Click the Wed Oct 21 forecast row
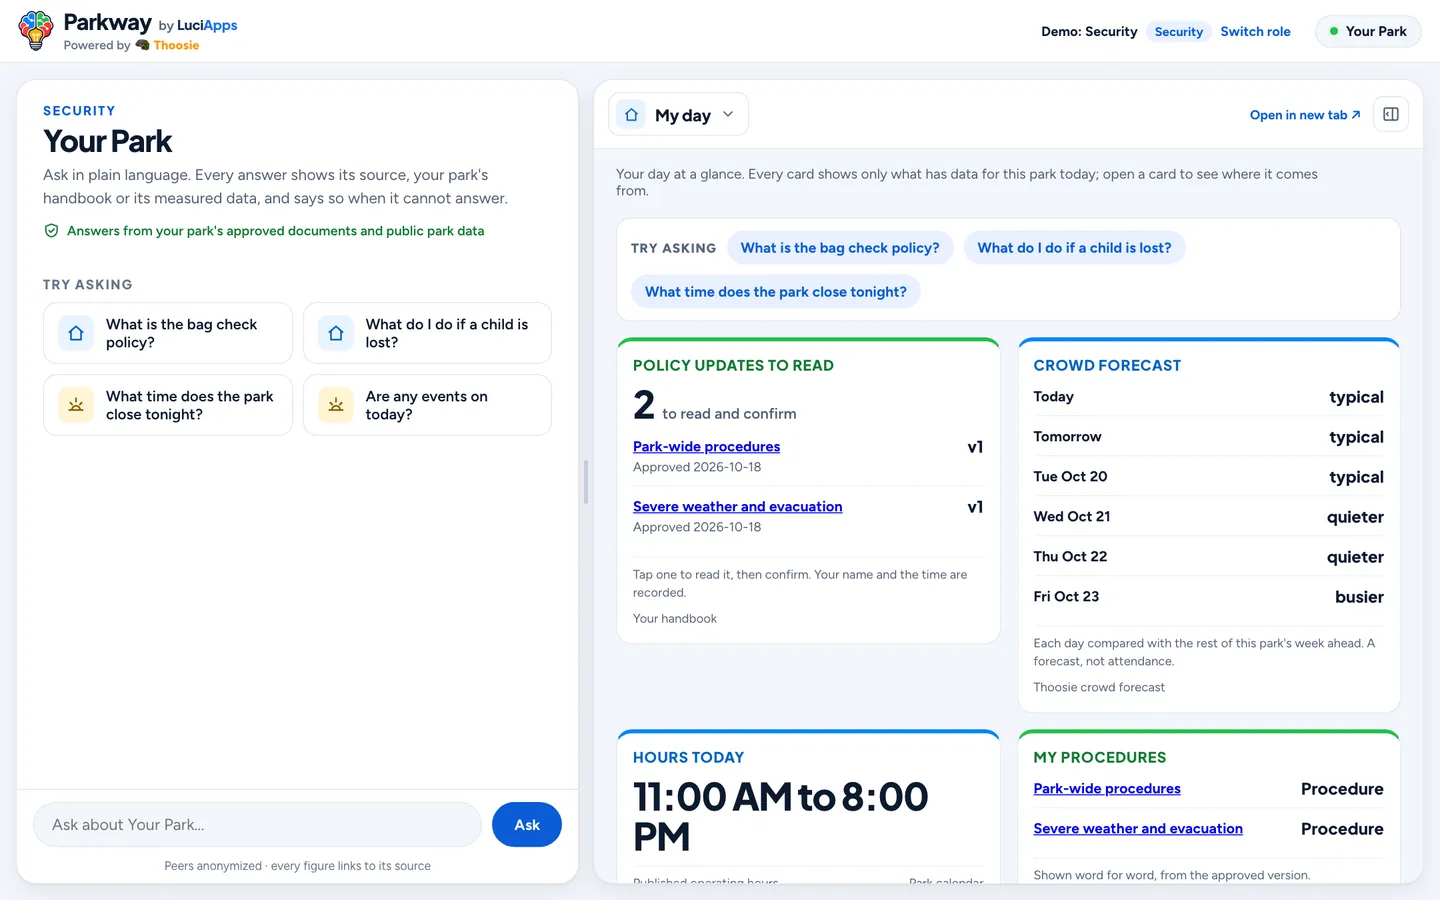Screen dimensions: 1440x900 [x=1208, y=517]
